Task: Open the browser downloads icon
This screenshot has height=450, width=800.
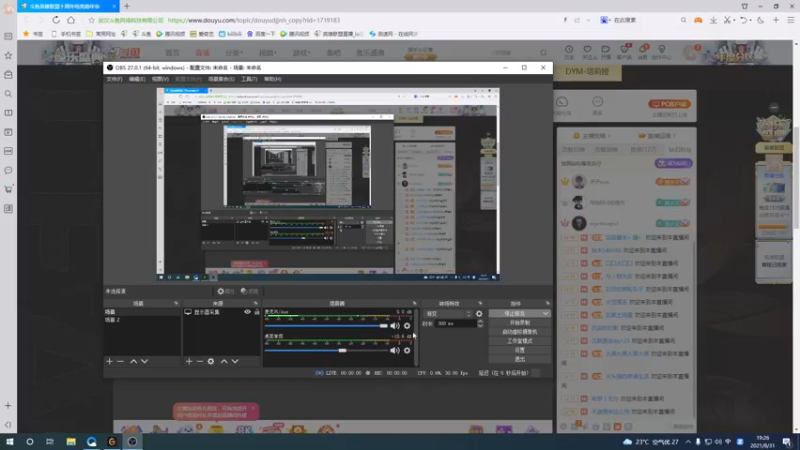Action: point(713,20)
